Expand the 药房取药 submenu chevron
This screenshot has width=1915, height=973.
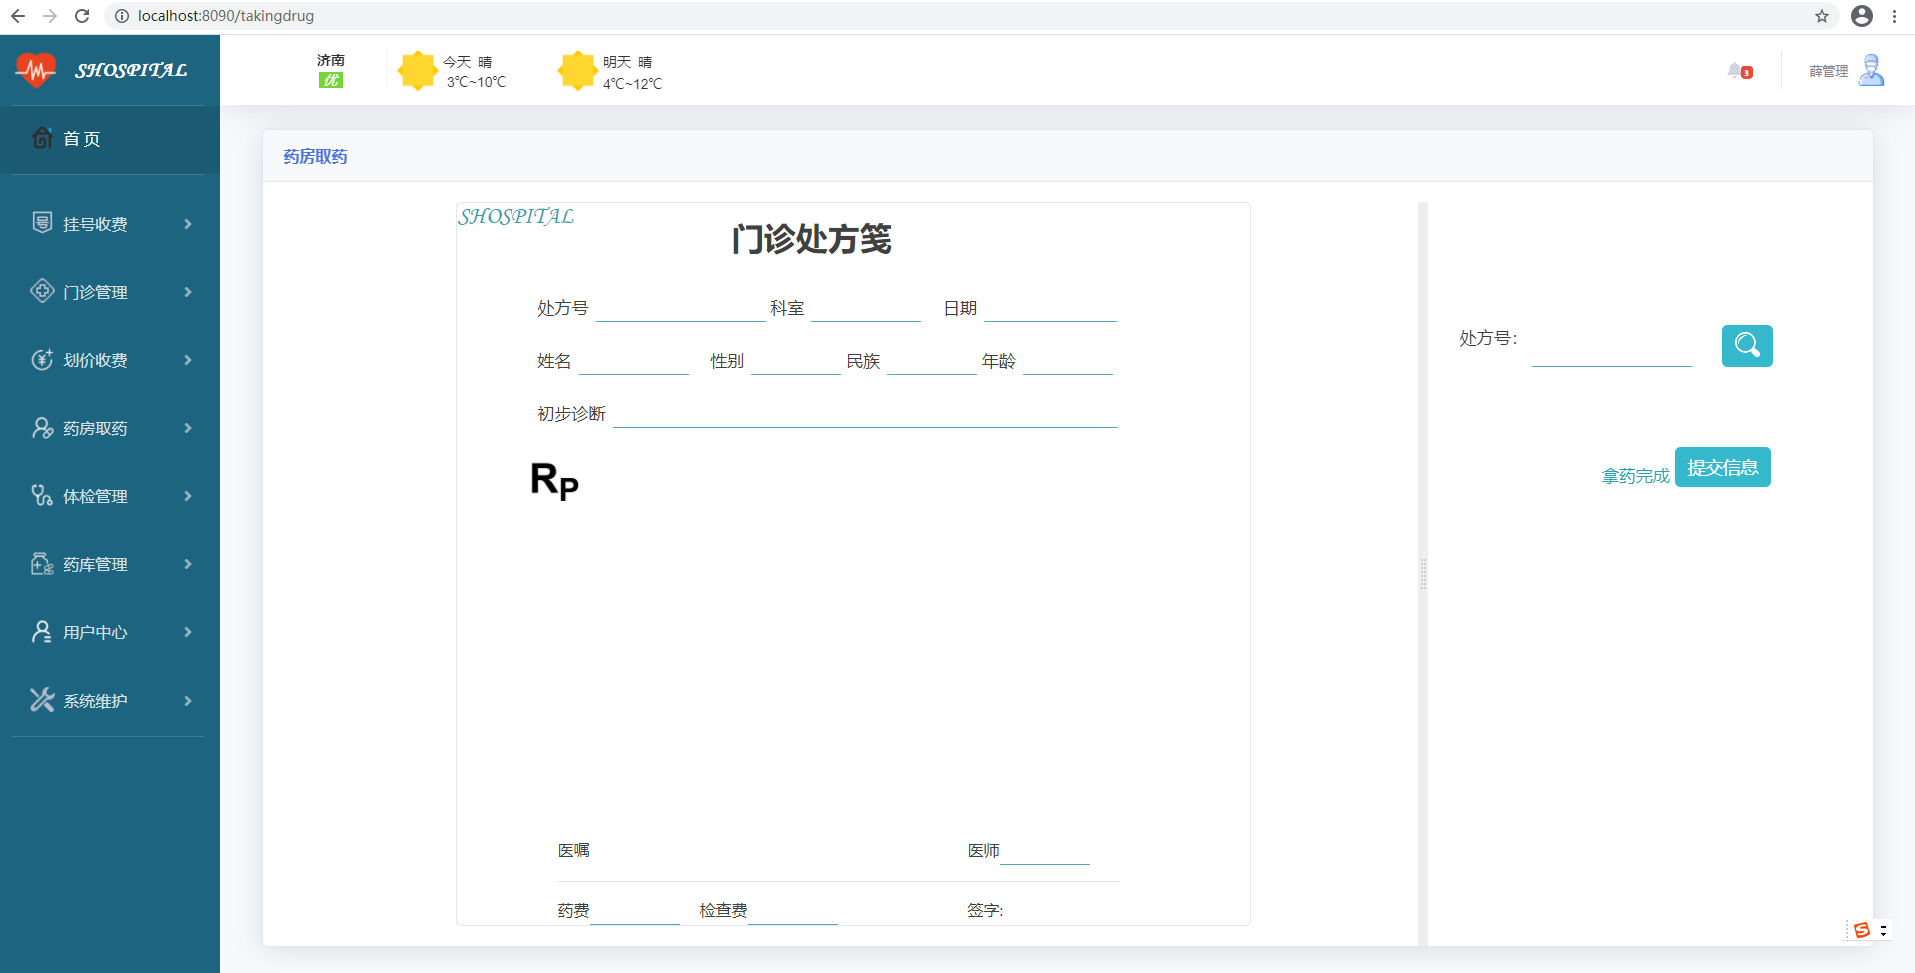187,427
